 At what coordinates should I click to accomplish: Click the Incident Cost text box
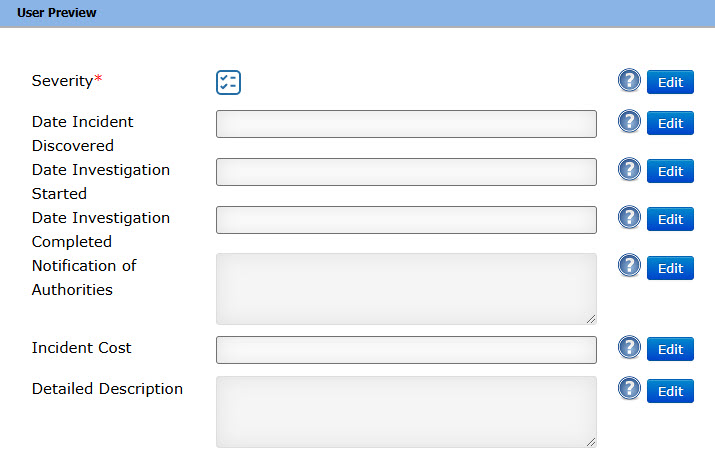coord(406,350)
